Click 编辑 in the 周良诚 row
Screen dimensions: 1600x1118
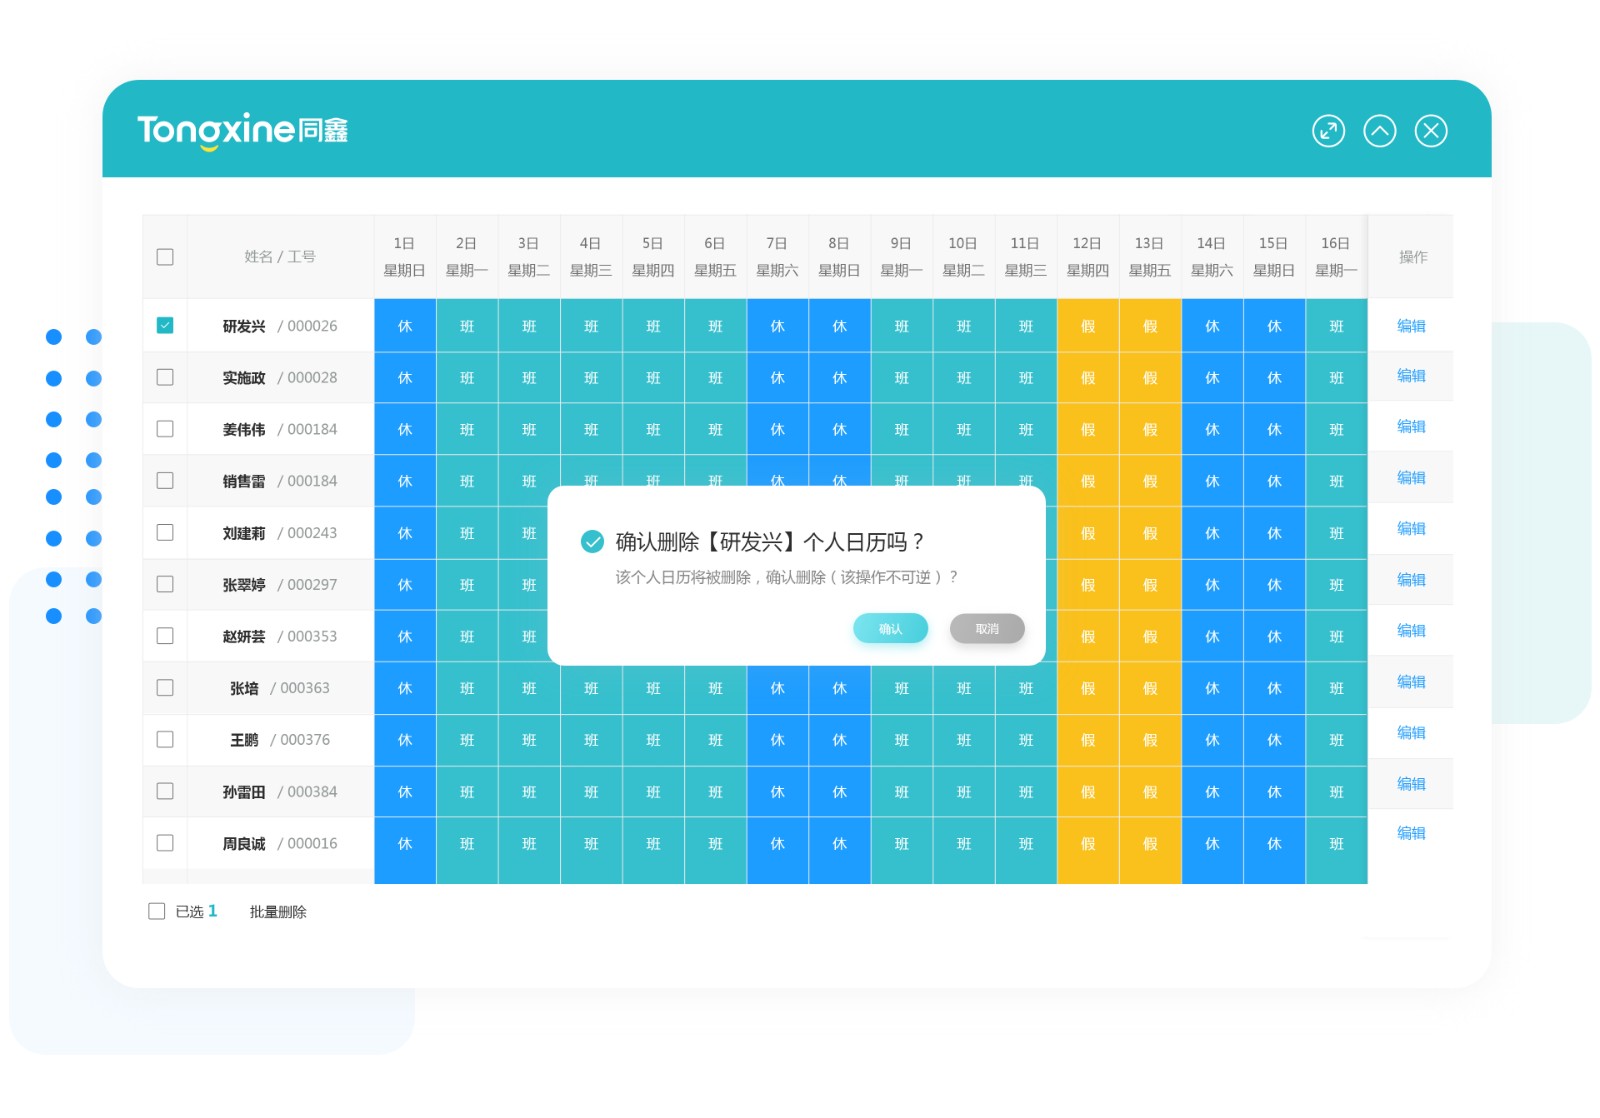[1411, 833]
